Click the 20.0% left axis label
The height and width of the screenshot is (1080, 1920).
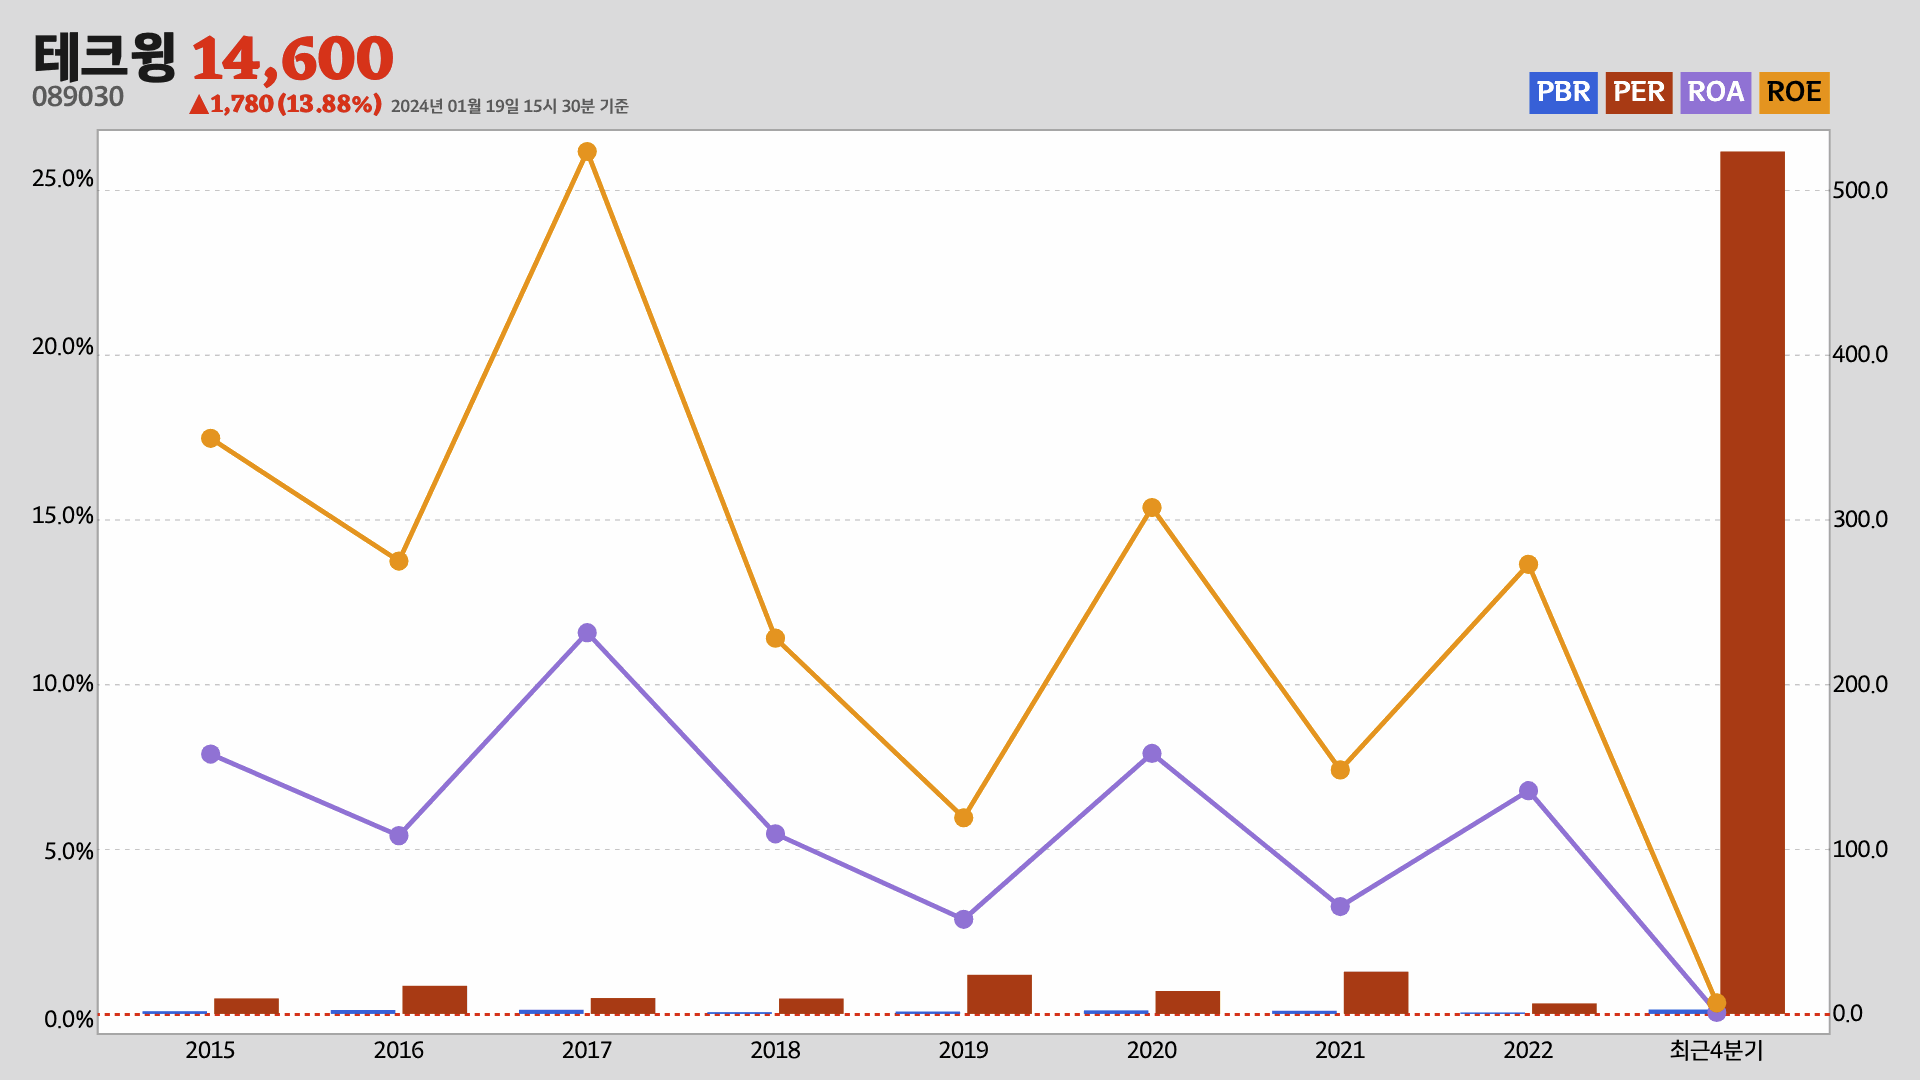click(x=63, y=347)
